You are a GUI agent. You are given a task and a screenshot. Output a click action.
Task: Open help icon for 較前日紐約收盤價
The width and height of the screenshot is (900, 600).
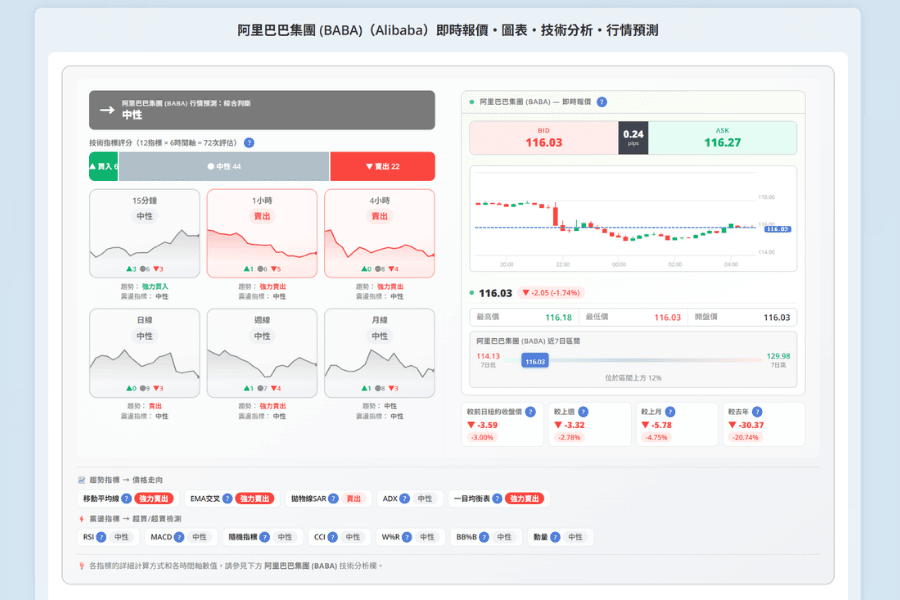[530, 412]
